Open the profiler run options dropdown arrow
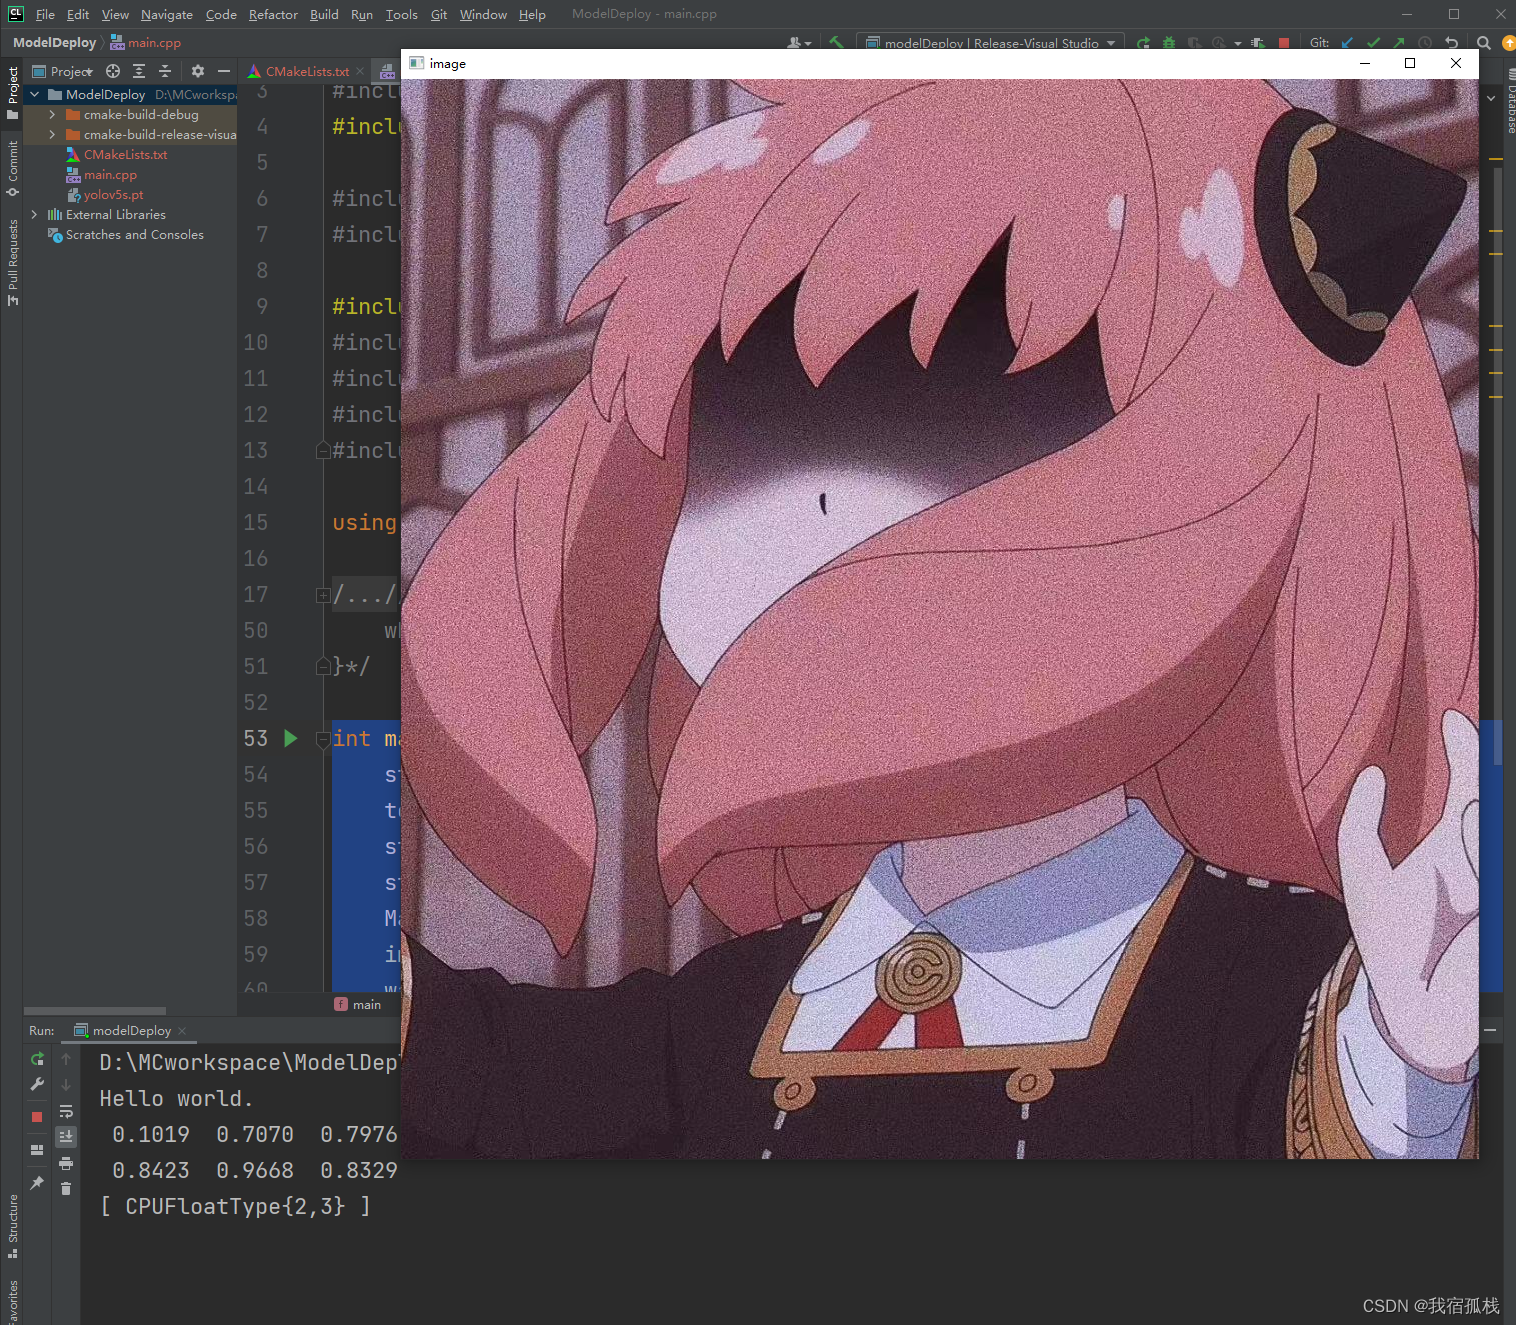Viewport: 1516px width, 1325px height. pyautogui.click(x=1238, y=43)
